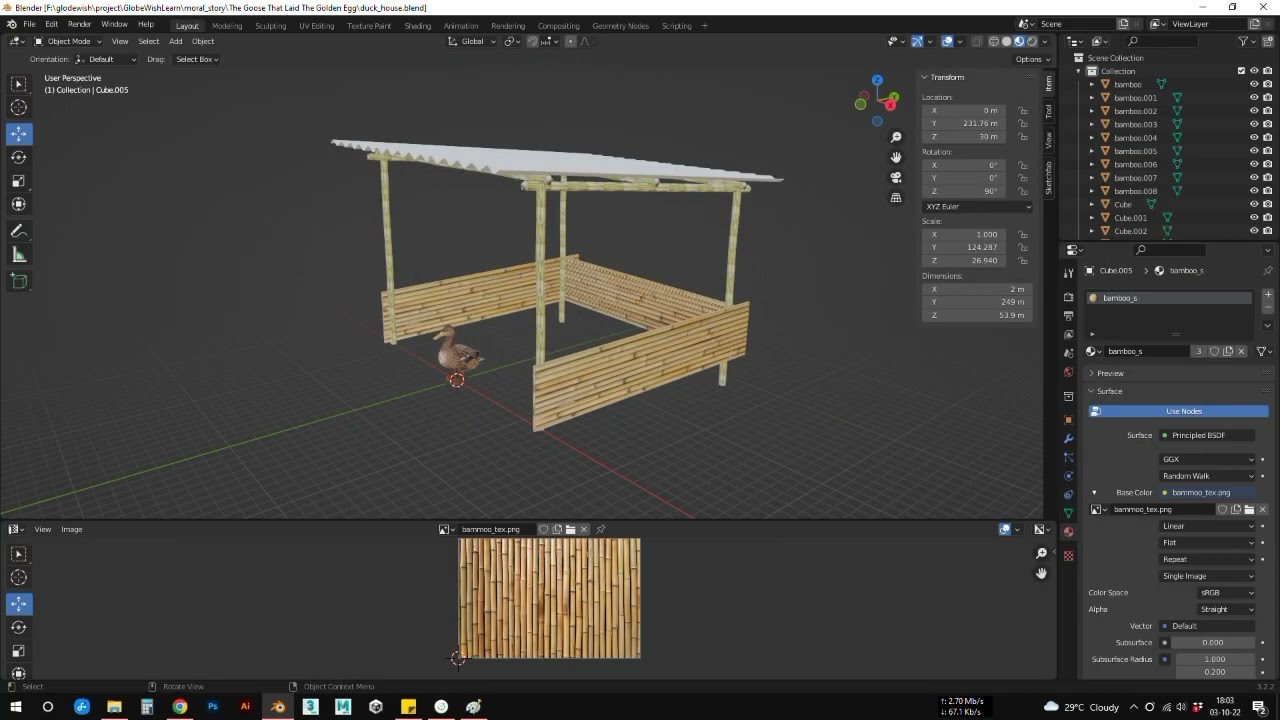Activate the Scale tool in viewport toolbar

coord(19,181)
